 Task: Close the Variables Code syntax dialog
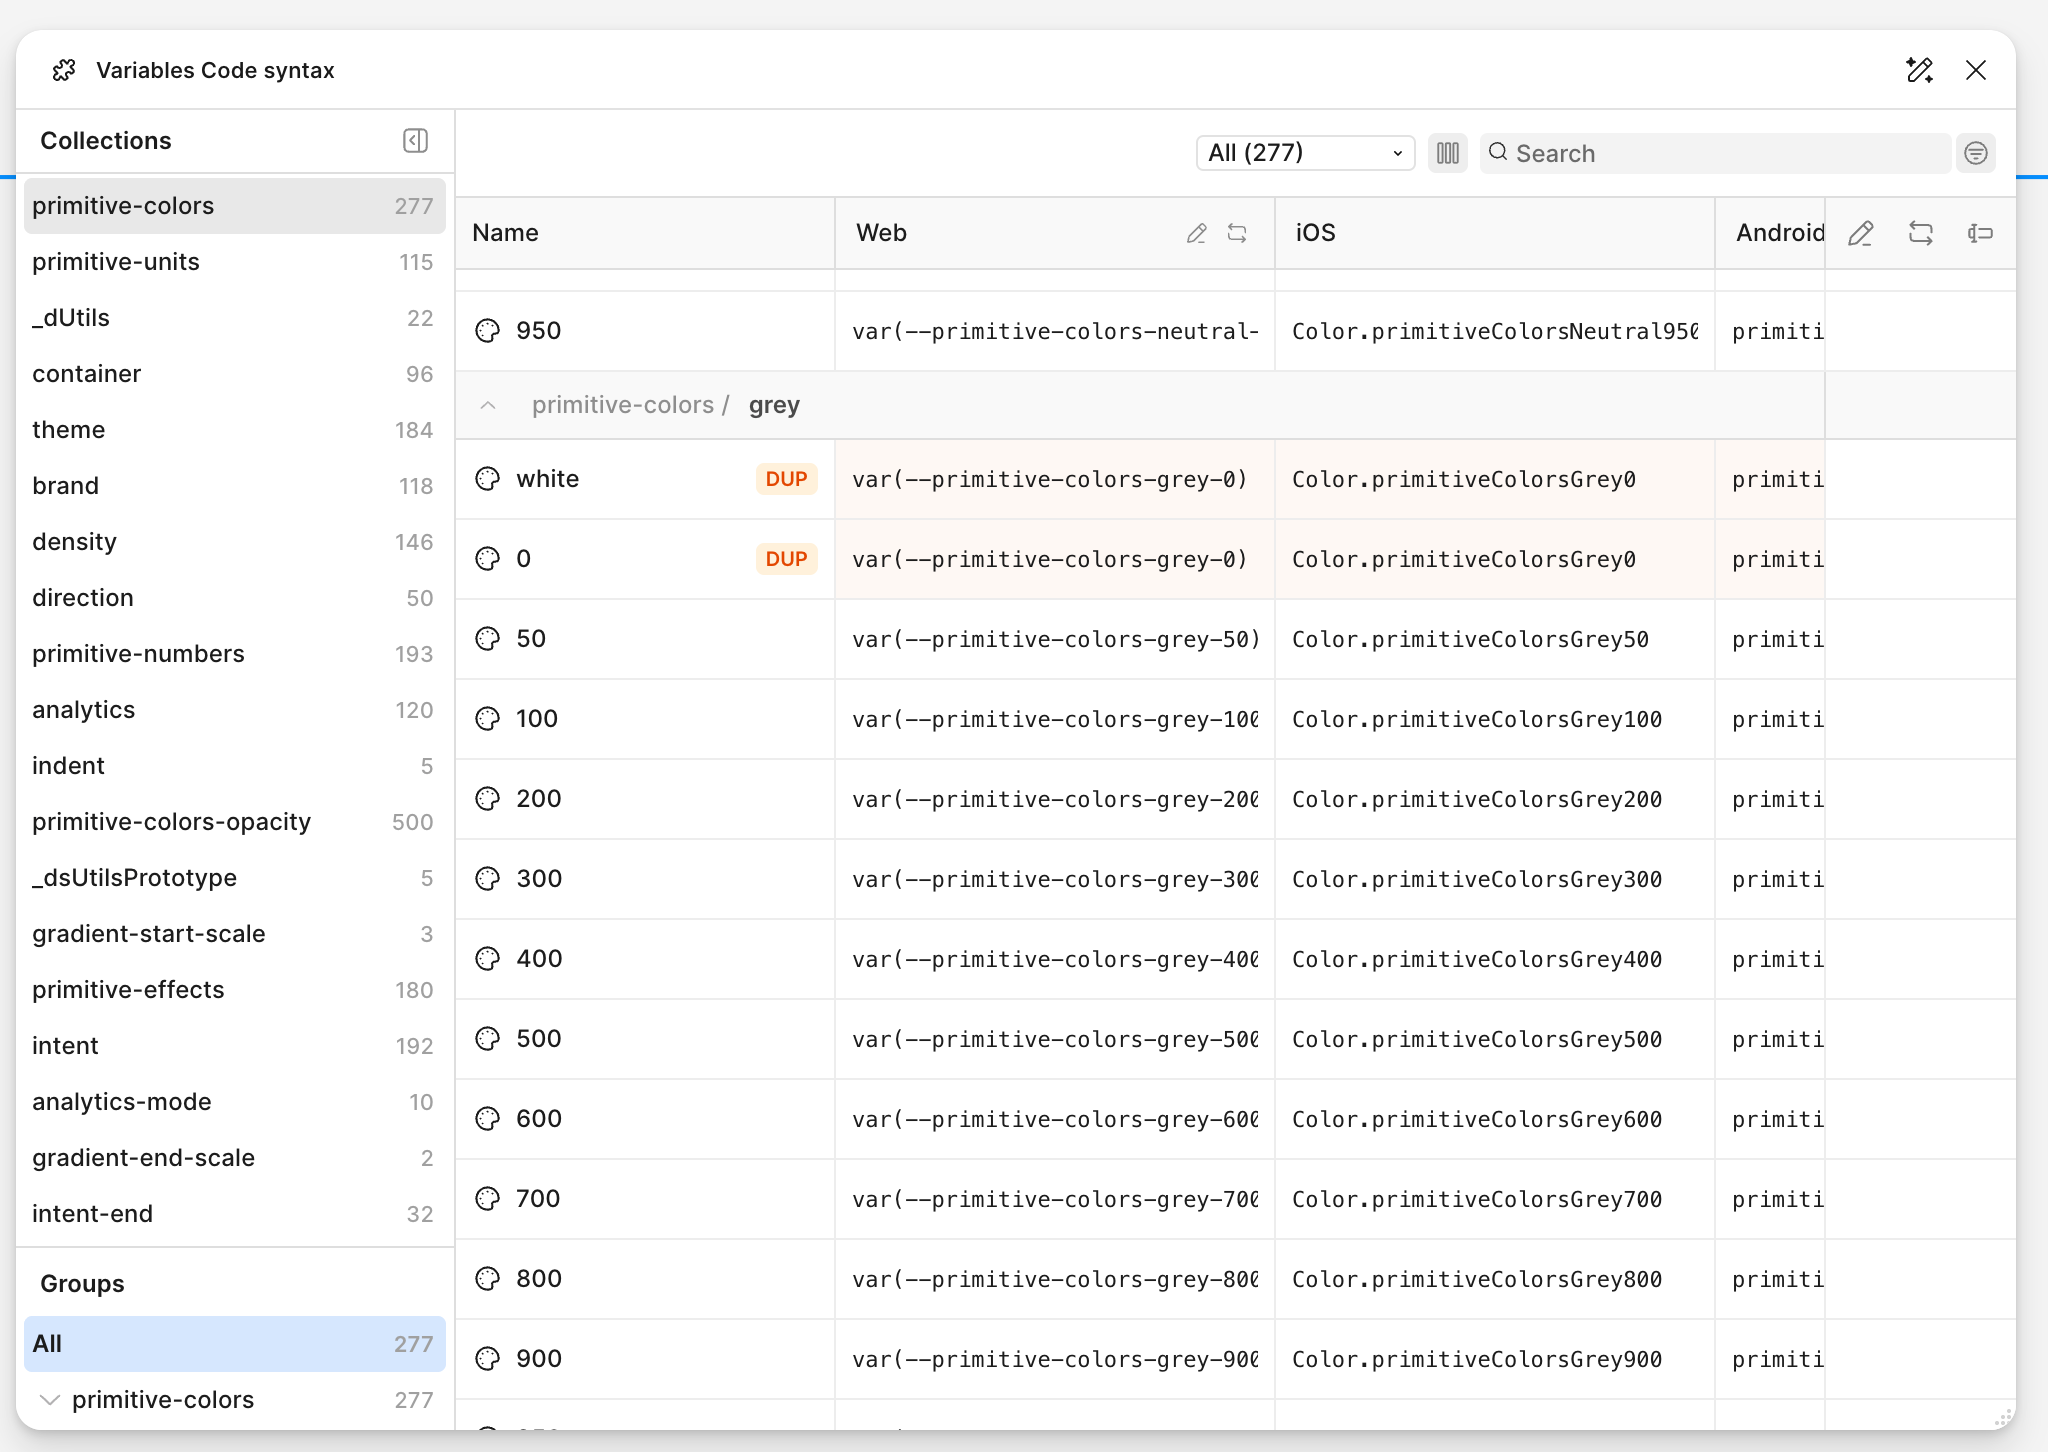(x=1975, y=70)
